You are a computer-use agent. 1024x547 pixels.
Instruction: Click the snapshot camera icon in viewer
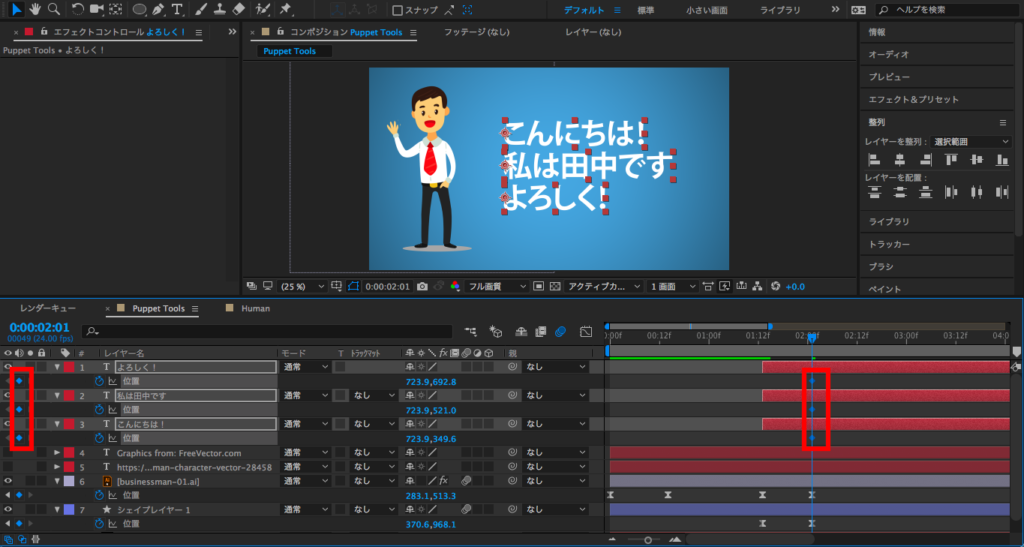(x=425, y=286)
